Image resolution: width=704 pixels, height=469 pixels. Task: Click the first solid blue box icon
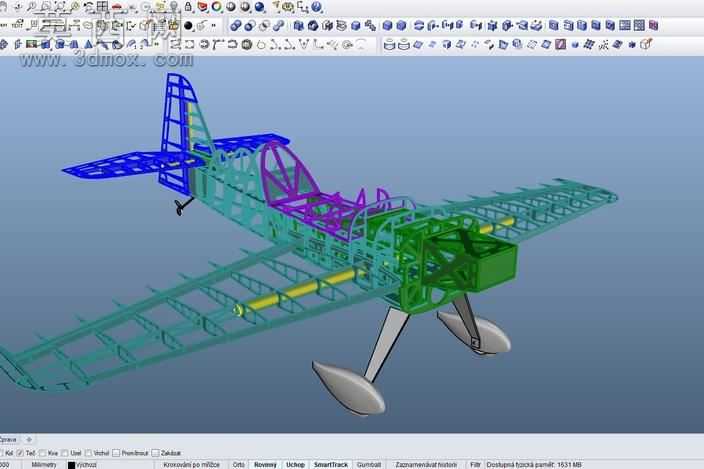click(387, 26)
